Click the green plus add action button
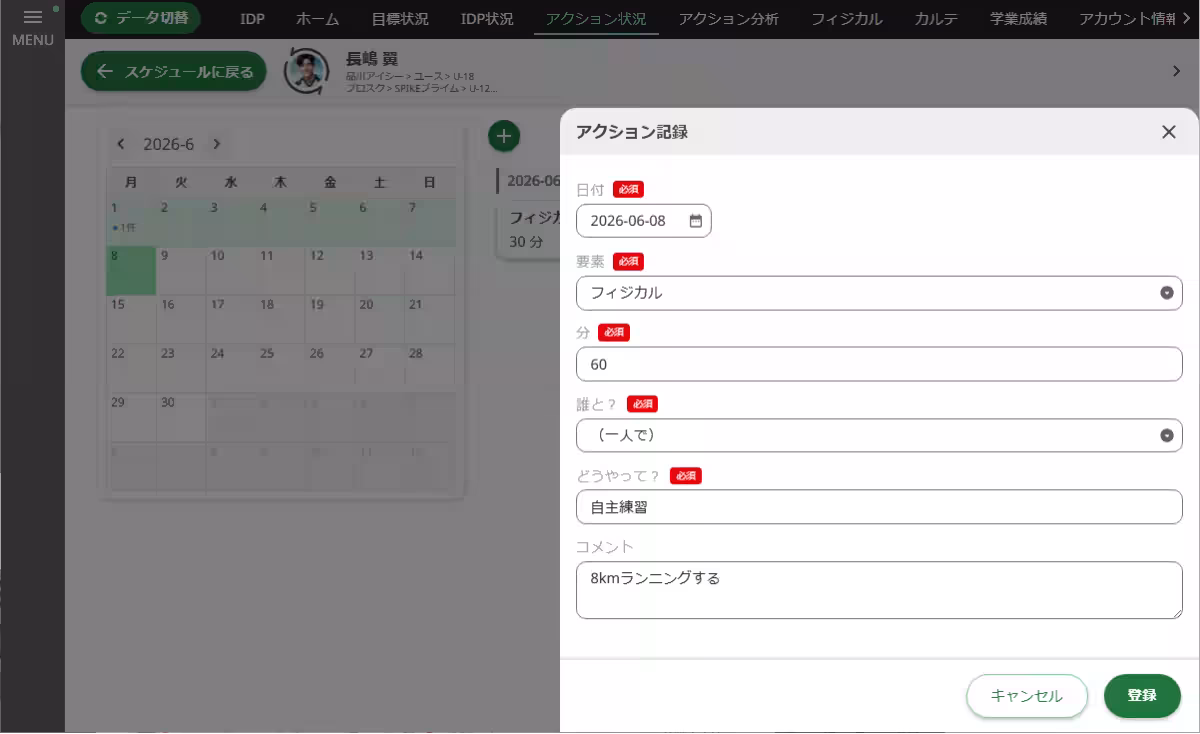This screenshot has height=734, width=1200. (x=504, y=136)
